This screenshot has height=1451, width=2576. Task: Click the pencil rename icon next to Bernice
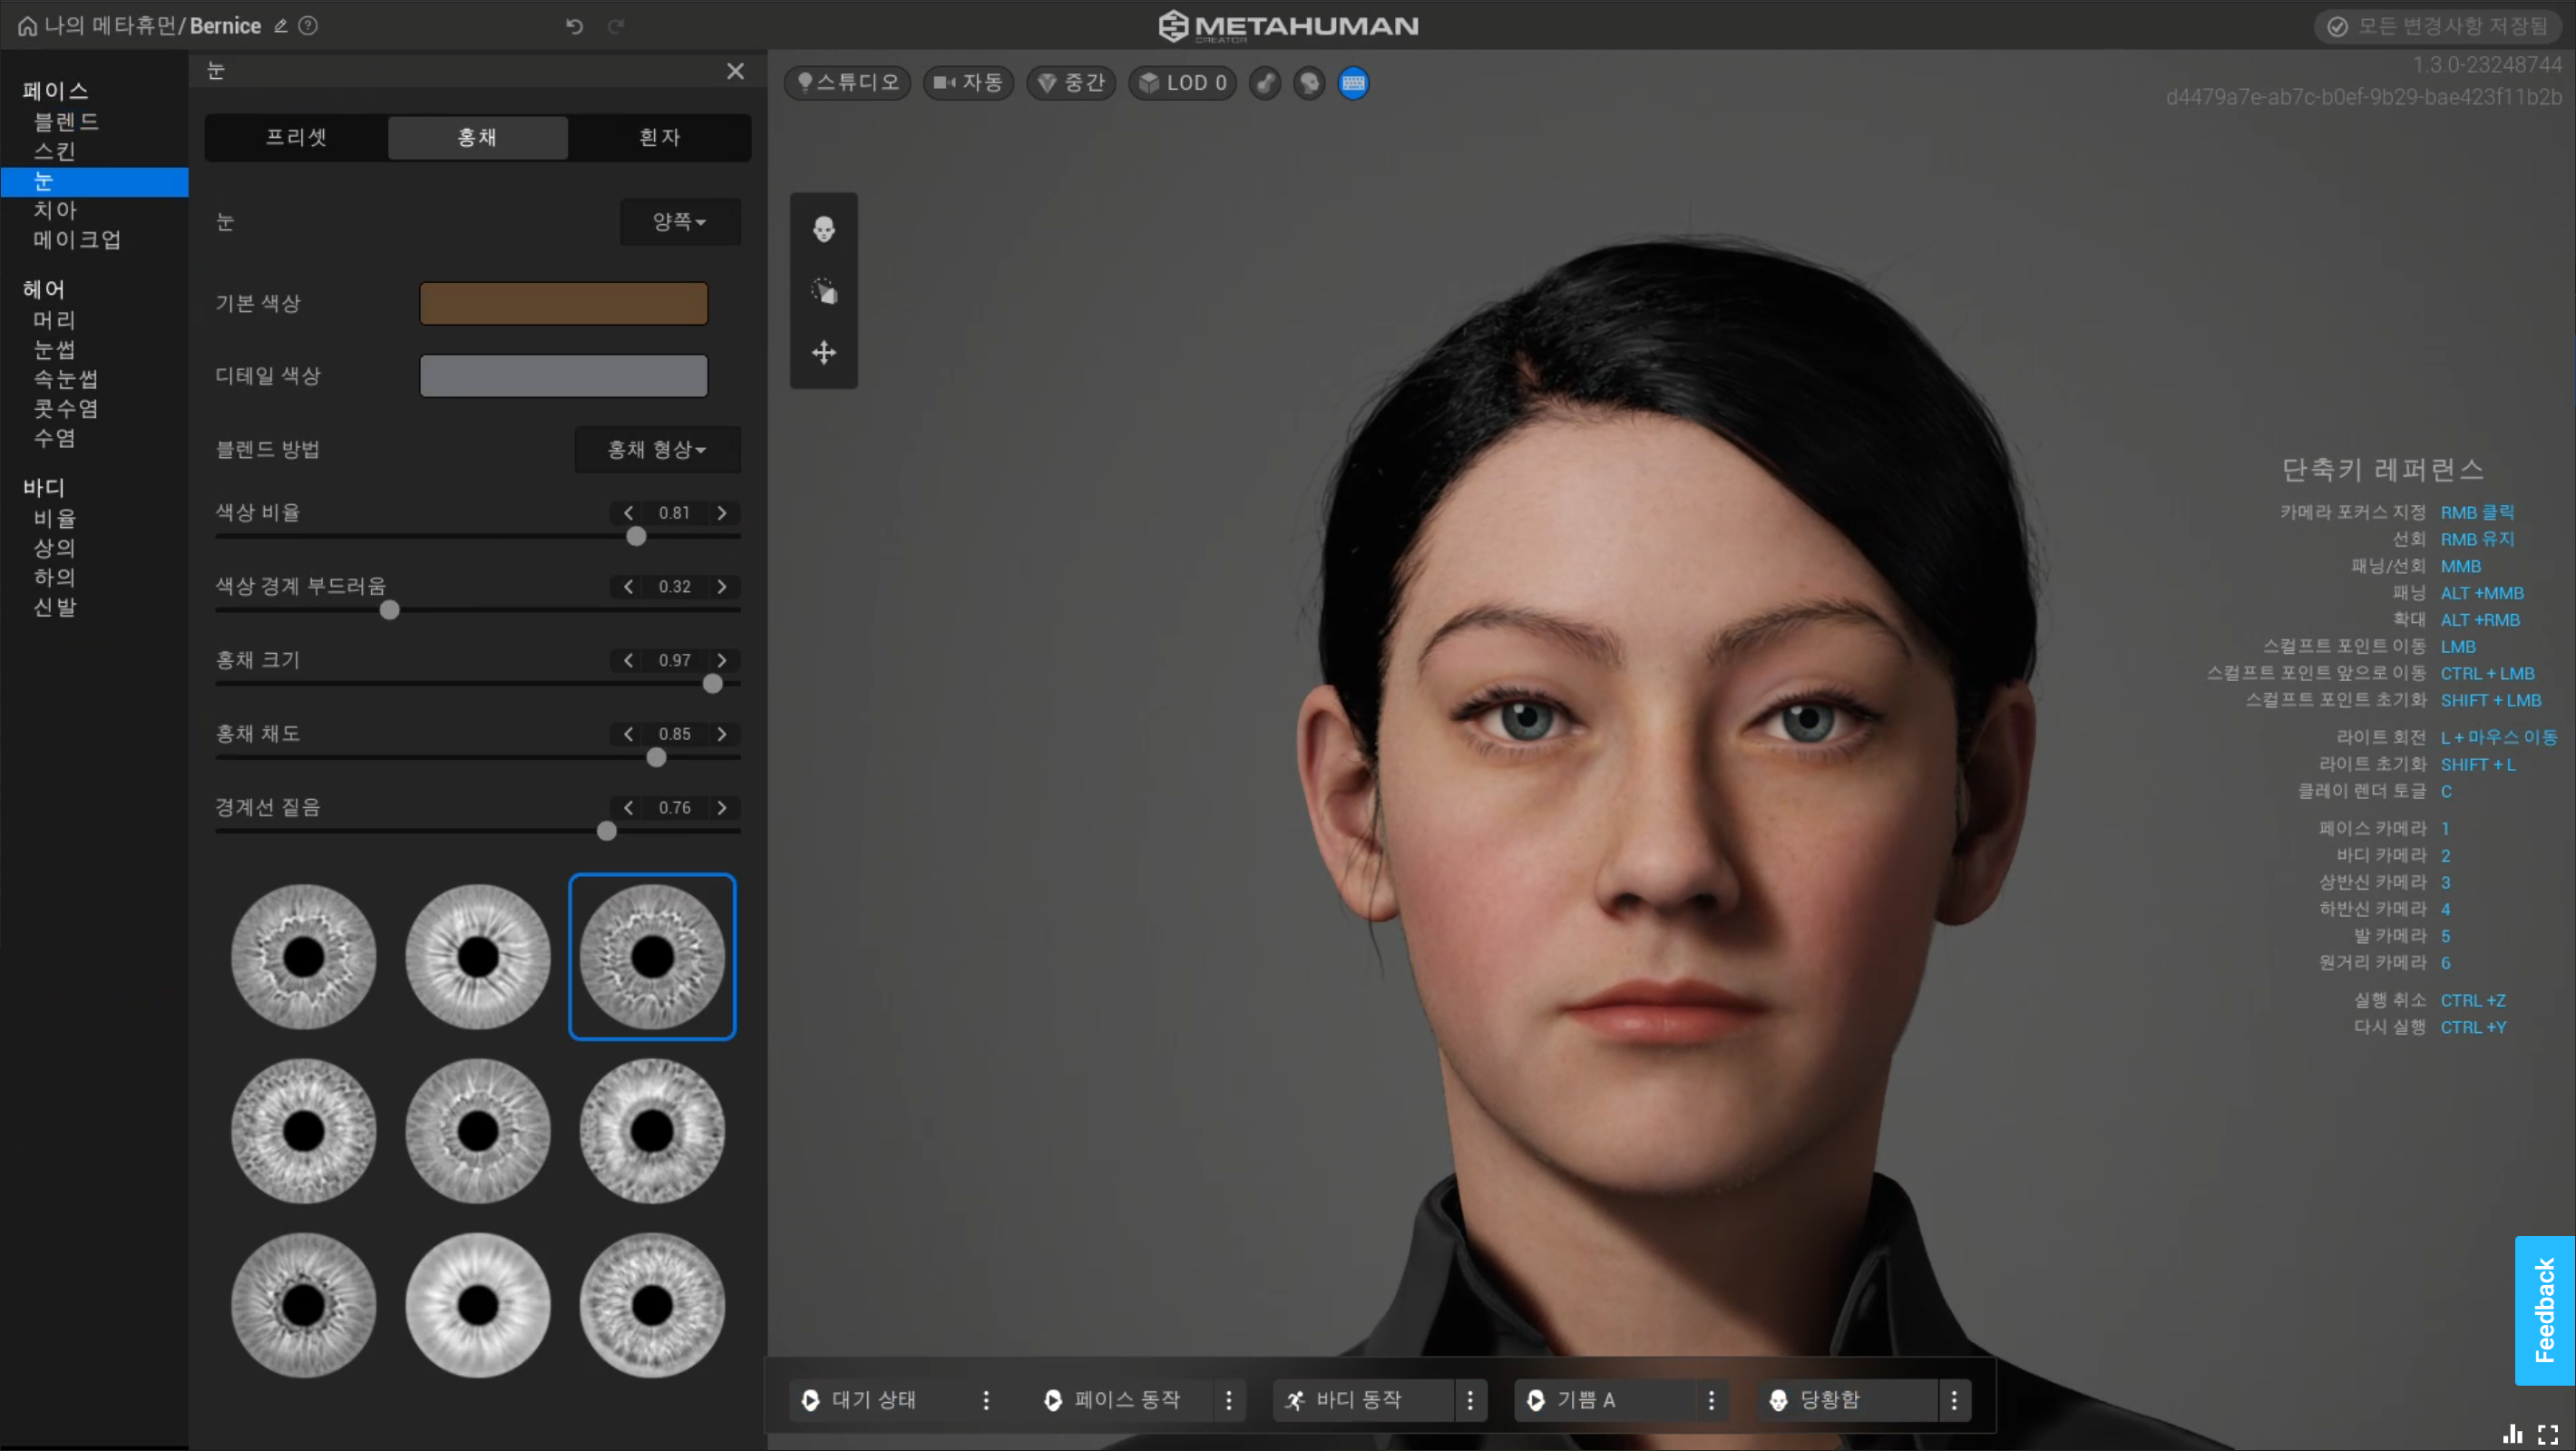(x=281, y=26)
